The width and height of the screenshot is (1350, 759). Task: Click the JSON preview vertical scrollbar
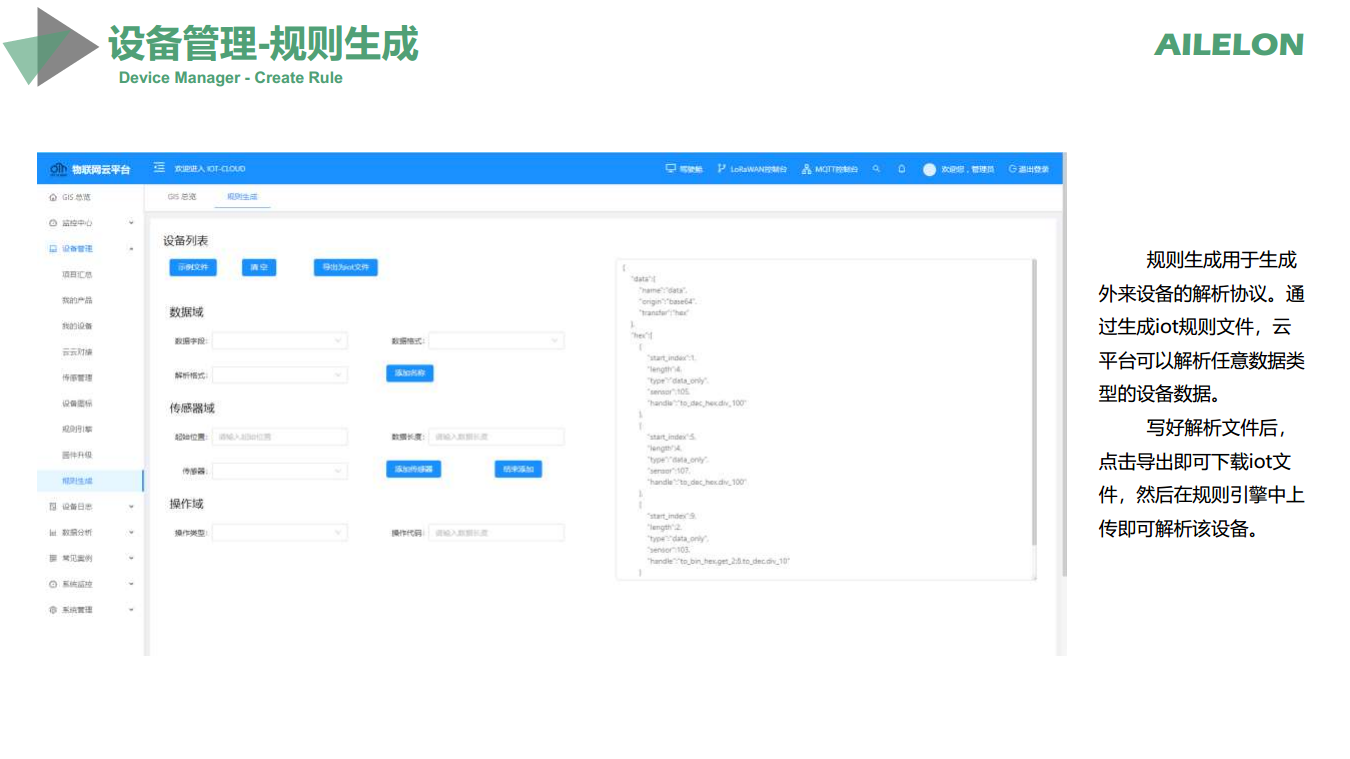pos(1034,402)
